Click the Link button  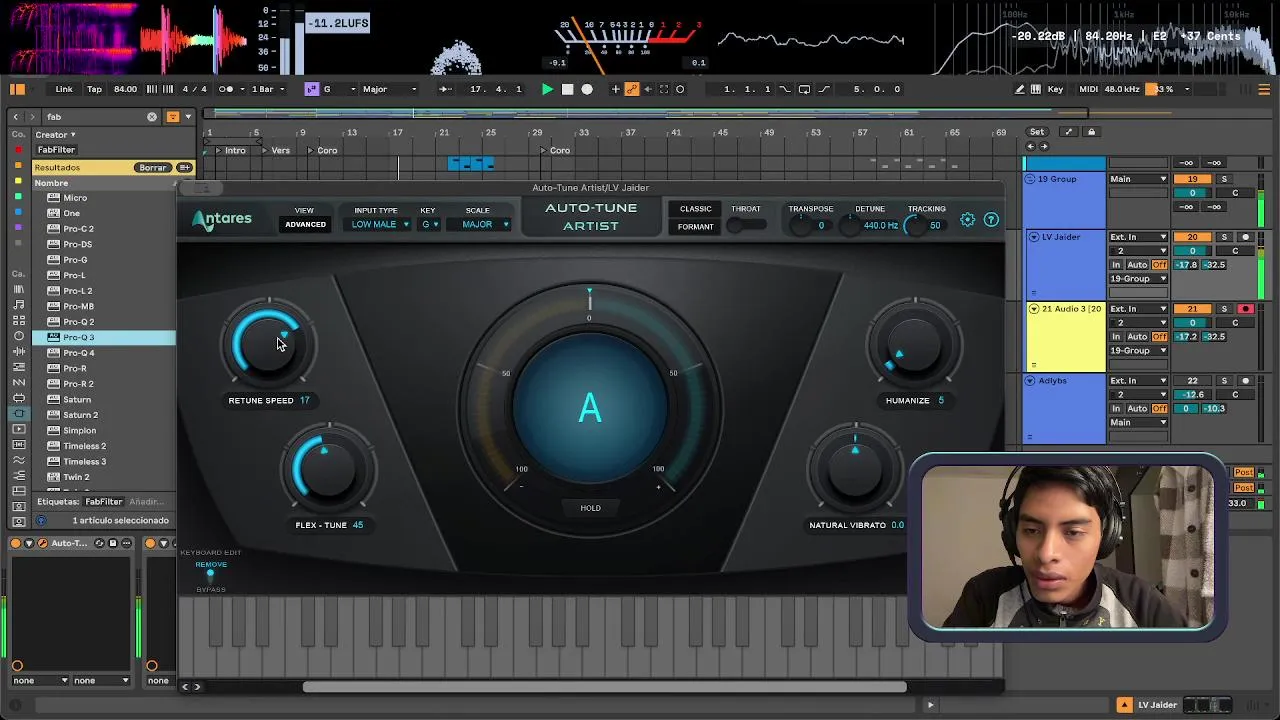coord(64,89)
